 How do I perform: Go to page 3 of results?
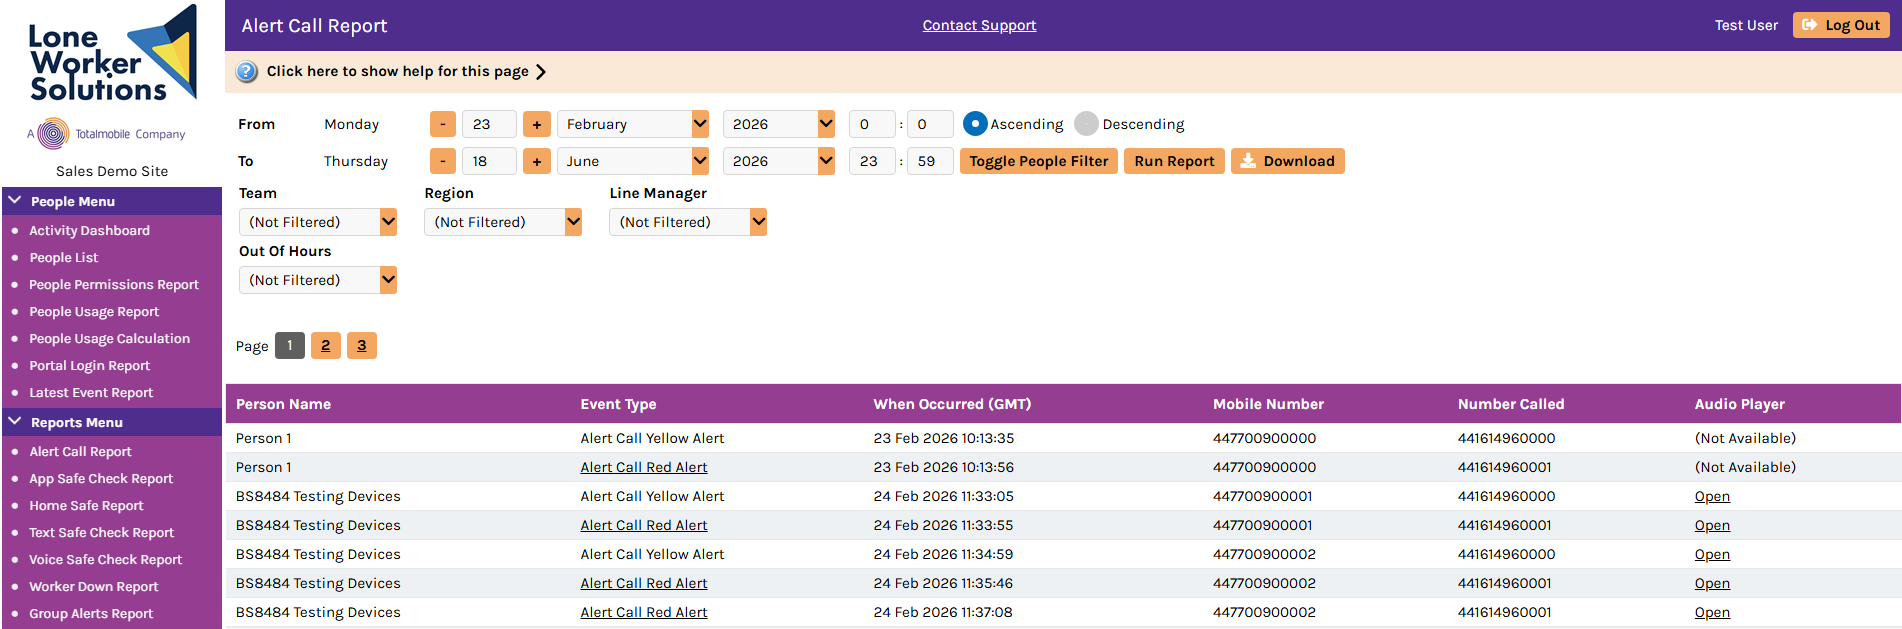coord(362,345)
